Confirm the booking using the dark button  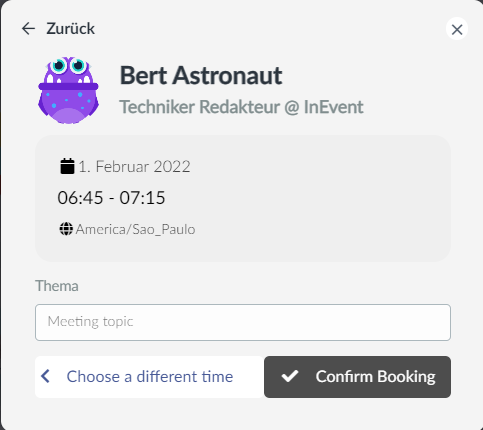click(x=357, y=377)
